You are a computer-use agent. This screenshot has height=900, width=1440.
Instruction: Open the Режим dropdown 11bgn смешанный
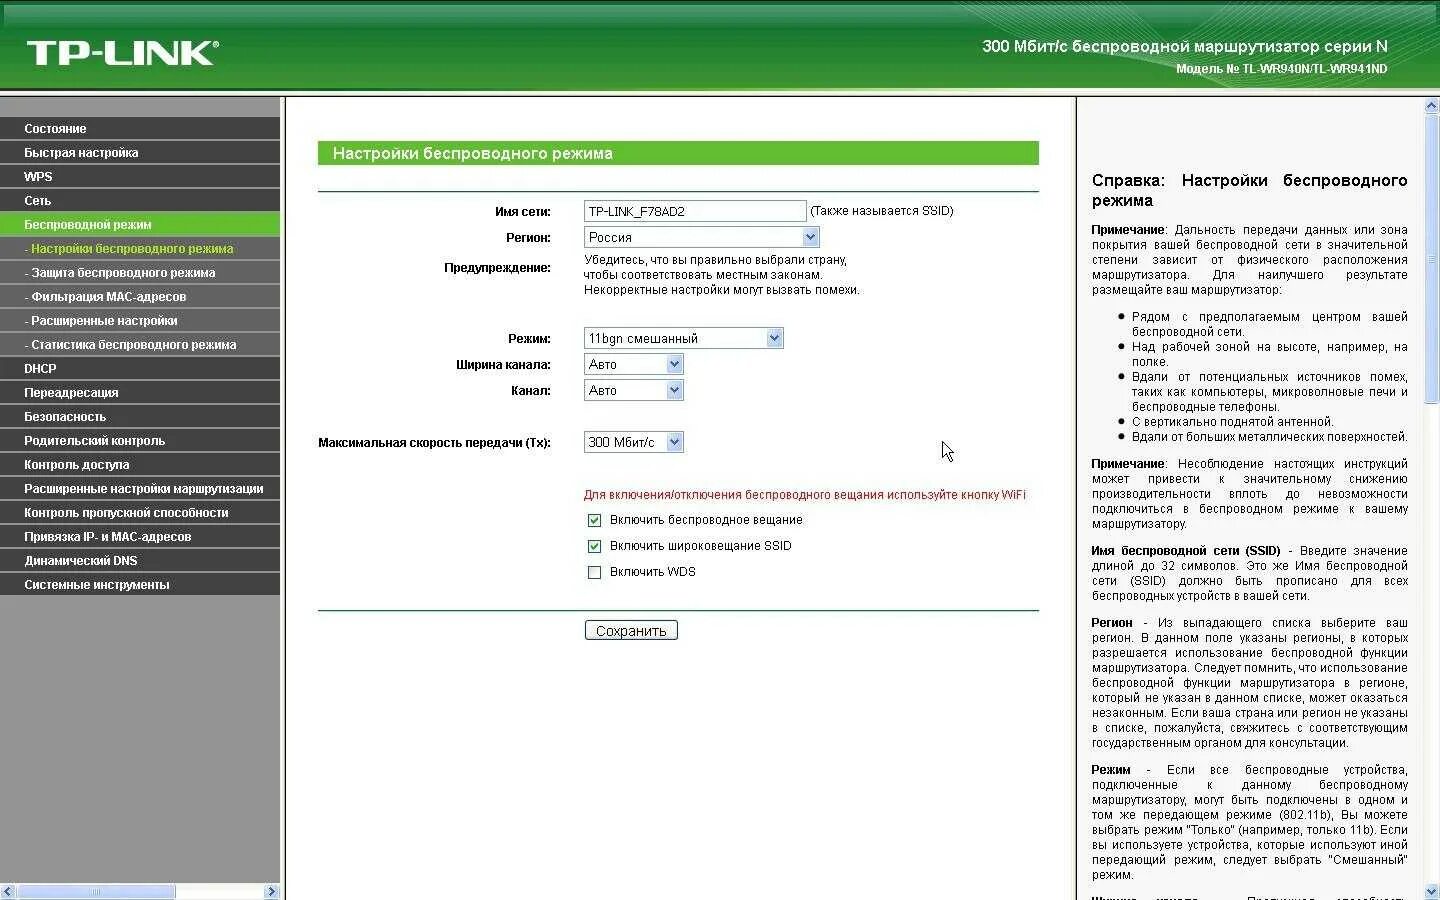click(684, 338)
